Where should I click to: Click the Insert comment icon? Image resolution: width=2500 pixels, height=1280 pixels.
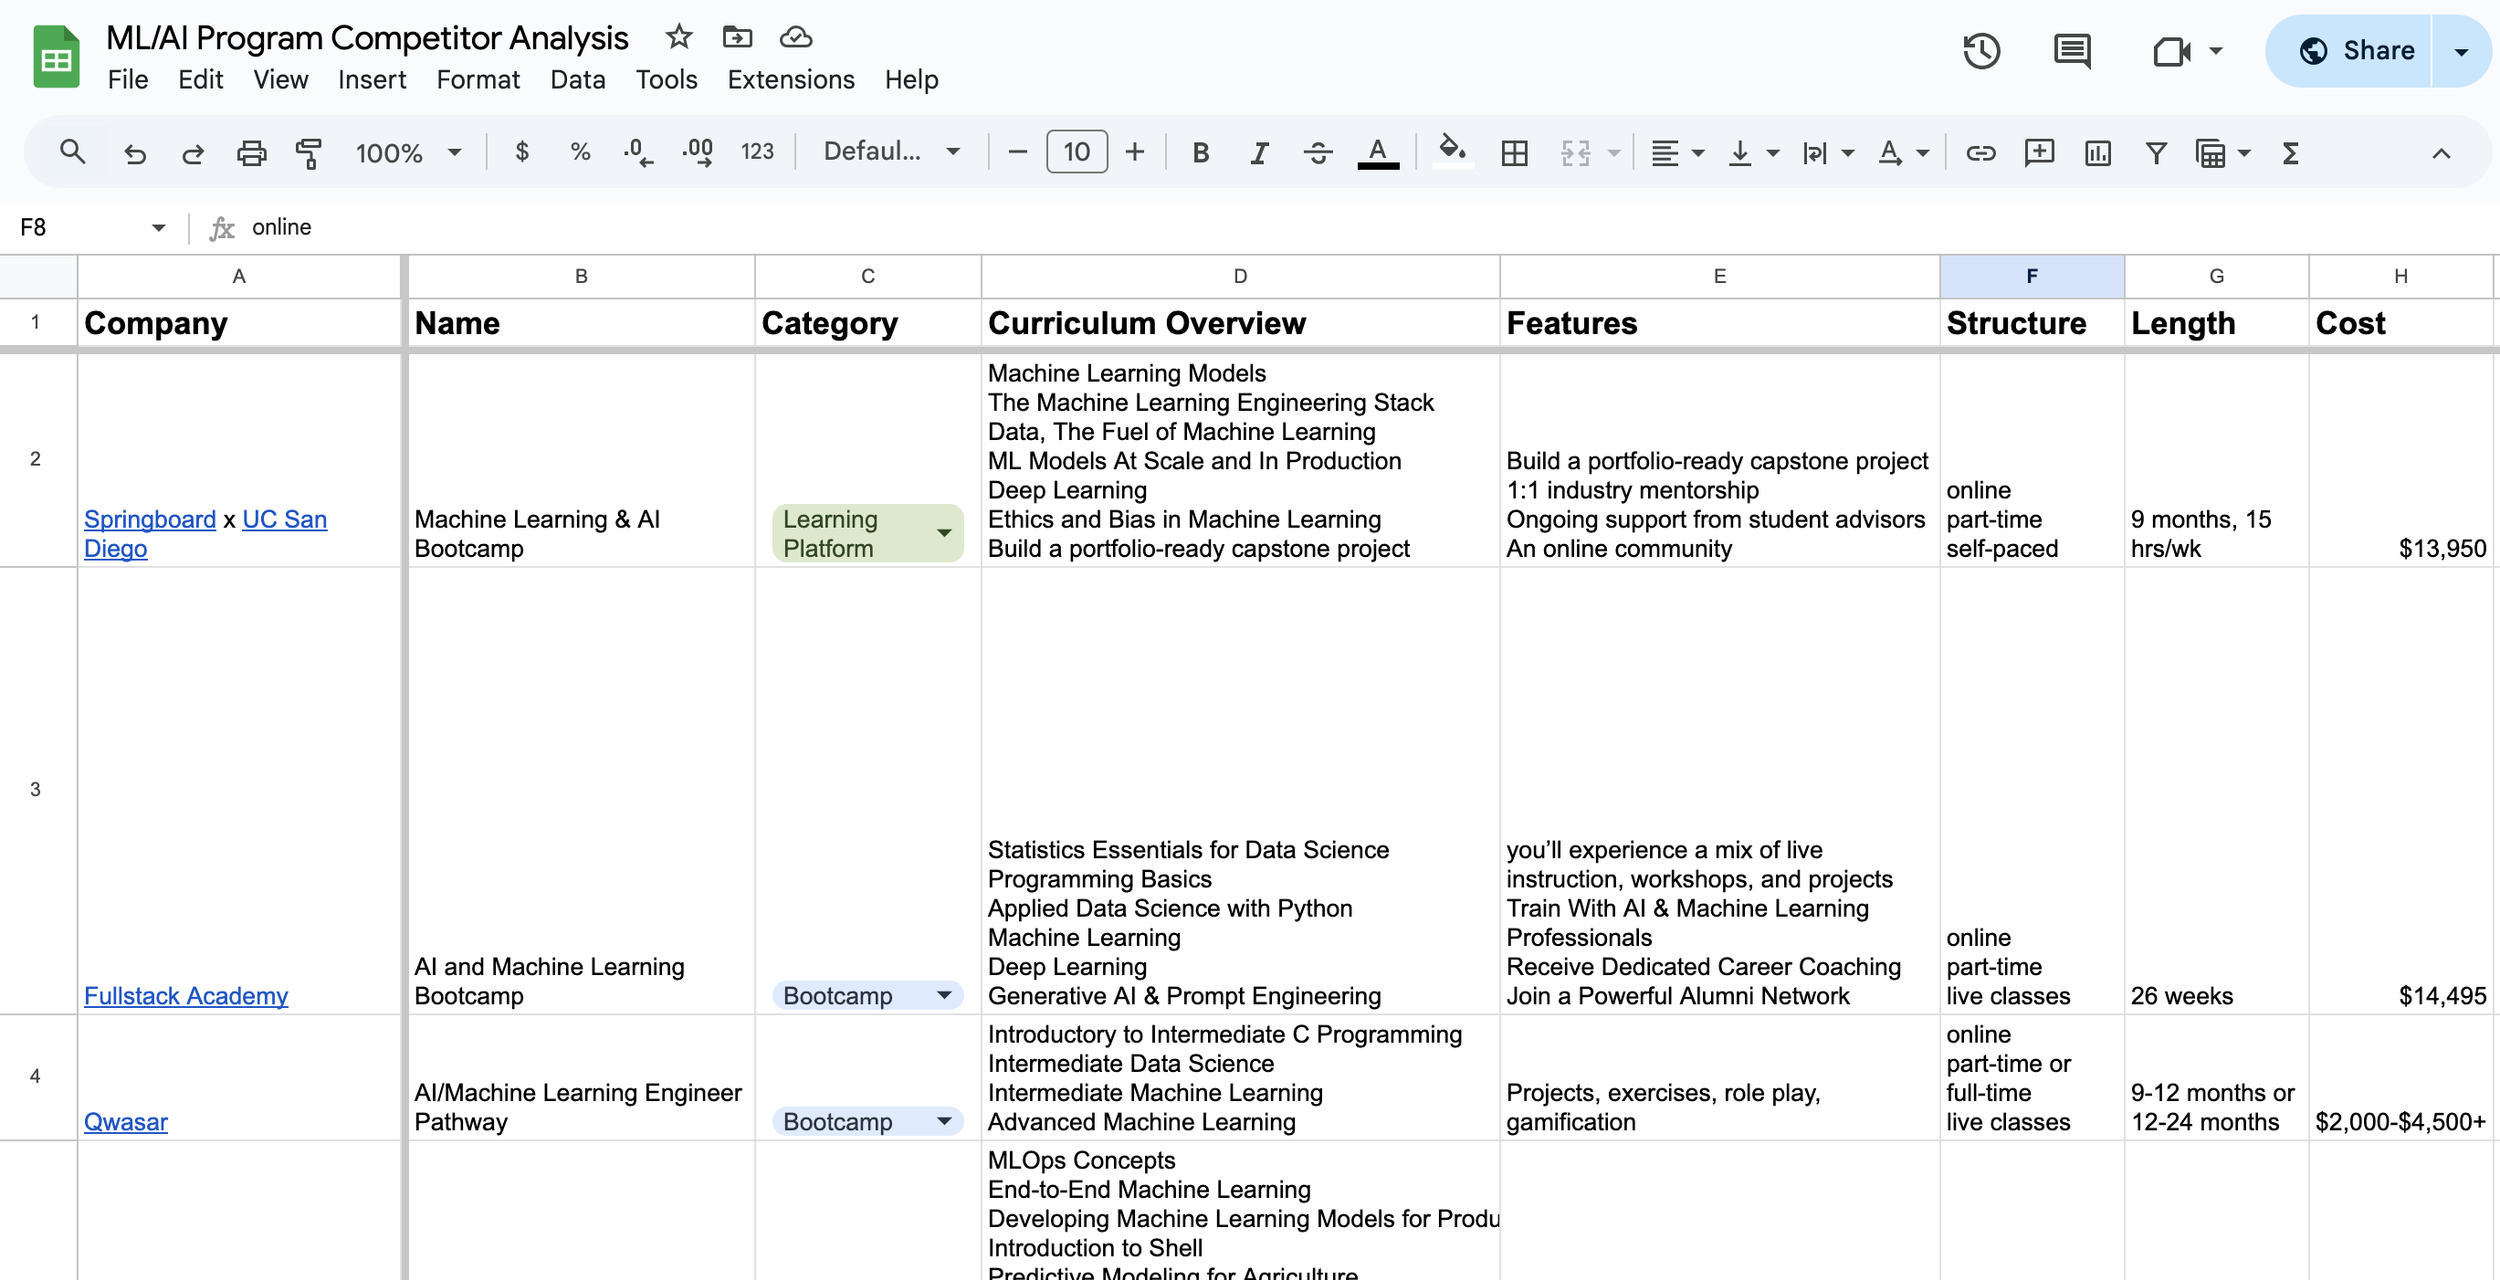[2038, 152]
